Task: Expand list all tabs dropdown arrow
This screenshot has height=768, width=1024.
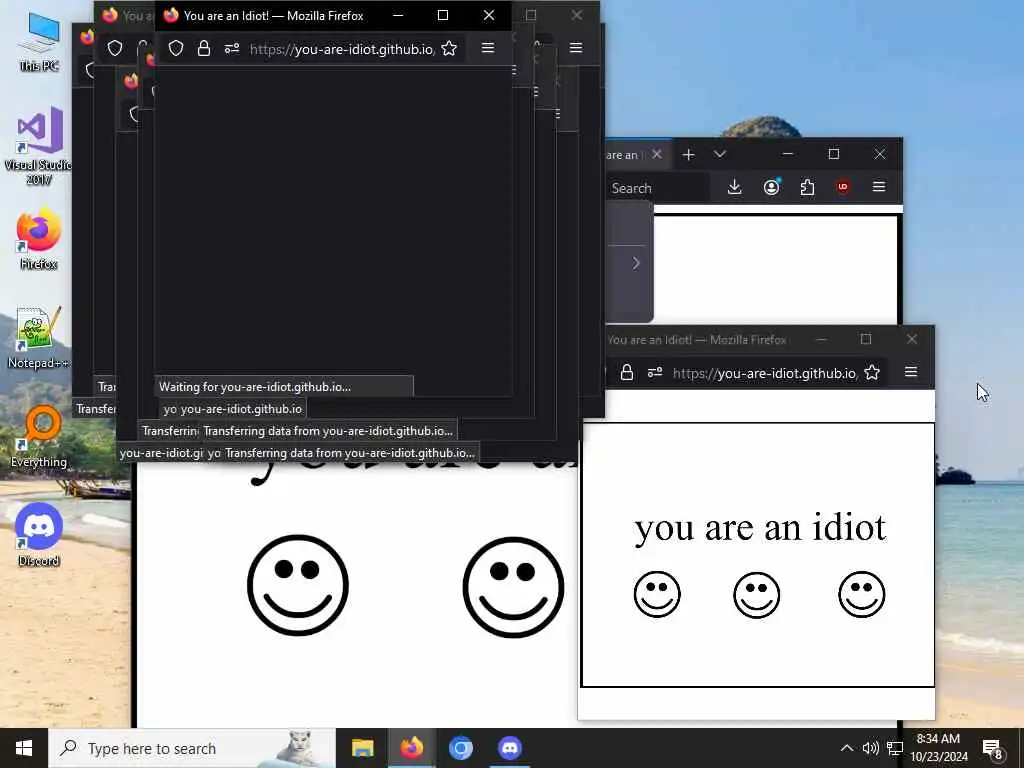Action: point(720,154)
